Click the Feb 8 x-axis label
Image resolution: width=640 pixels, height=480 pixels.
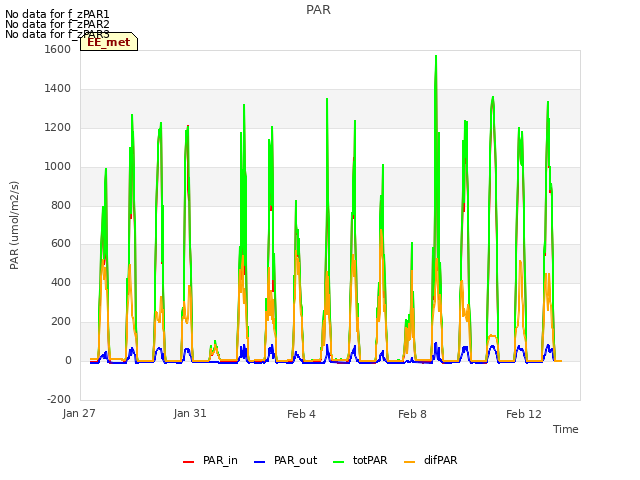tap(412, 414)
